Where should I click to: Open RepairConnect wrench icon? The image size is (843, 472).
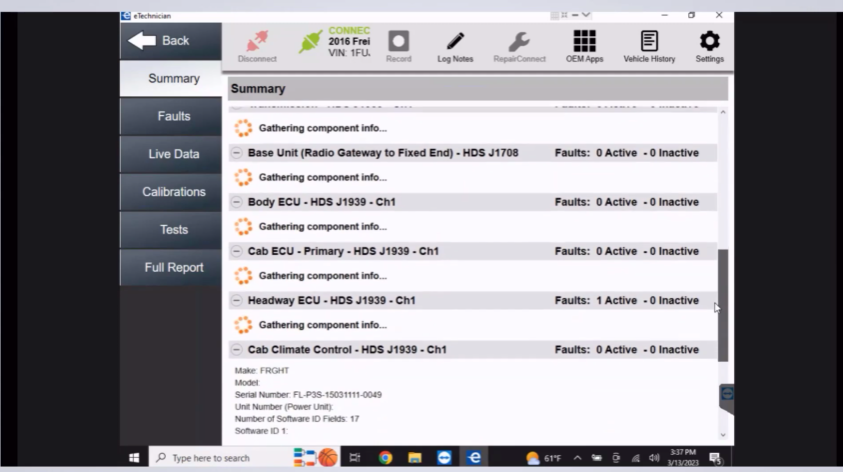pos(519,46)
